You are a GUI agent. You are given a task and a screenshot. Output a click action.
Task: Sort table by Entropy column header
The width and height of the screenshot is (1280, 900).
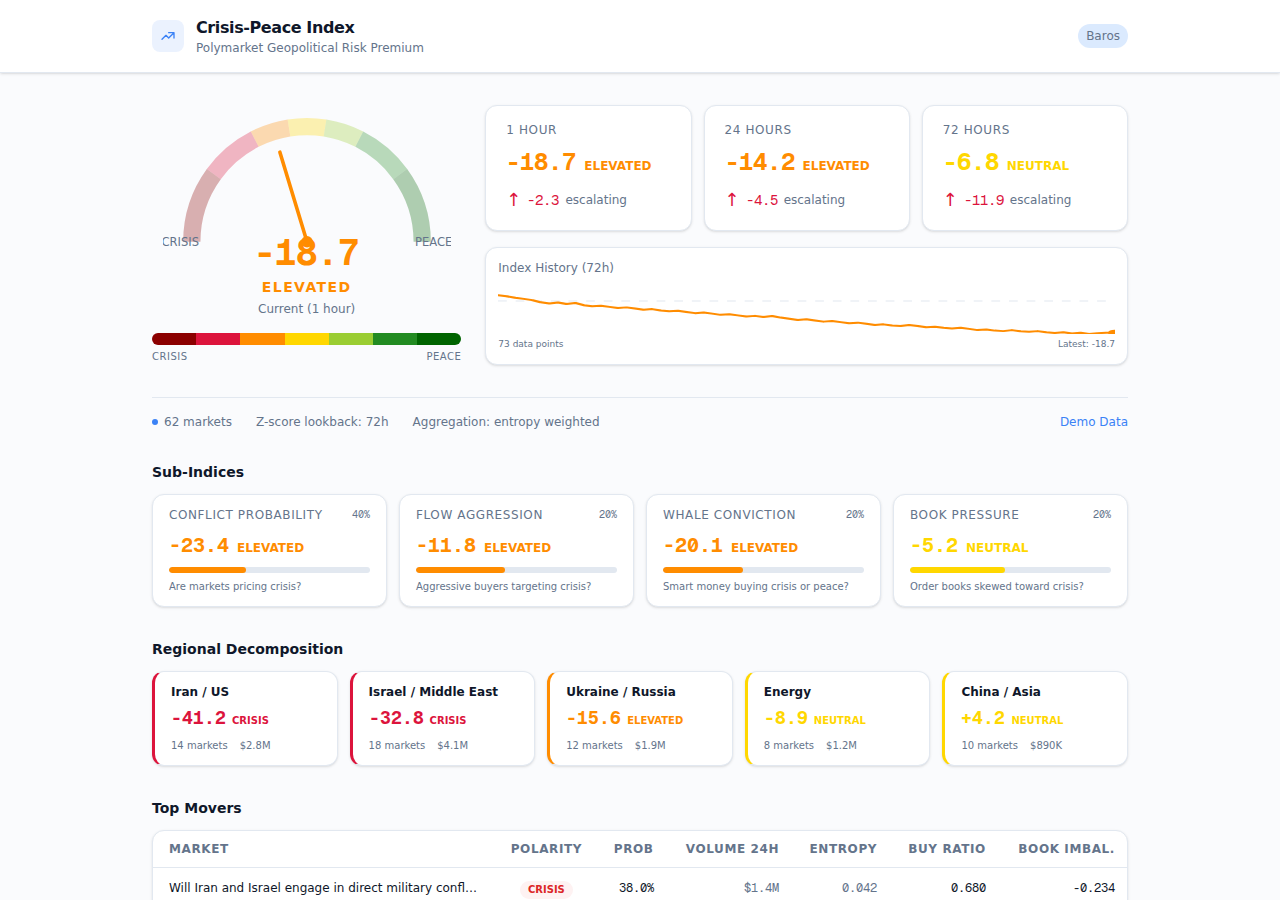pyautogui.click(x=842, y=849)
